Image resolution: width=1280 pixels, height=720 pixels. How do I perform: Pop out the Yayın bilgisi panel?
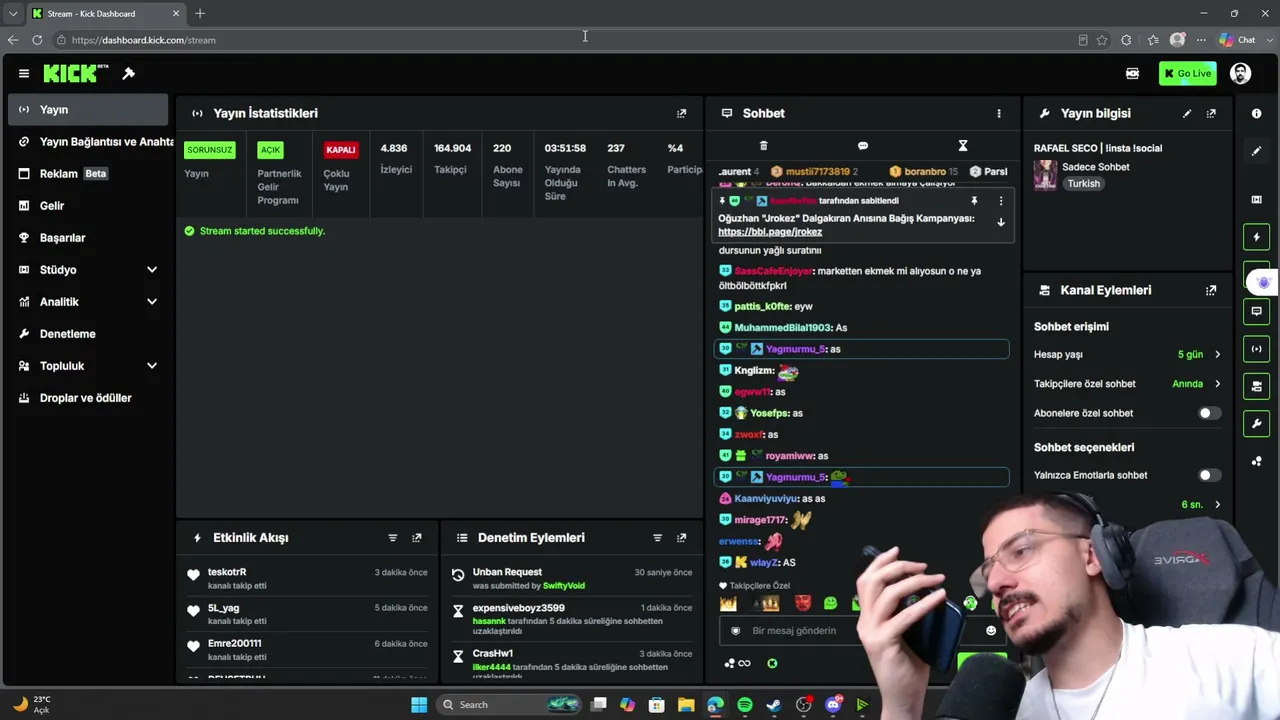click(1211, 113)
